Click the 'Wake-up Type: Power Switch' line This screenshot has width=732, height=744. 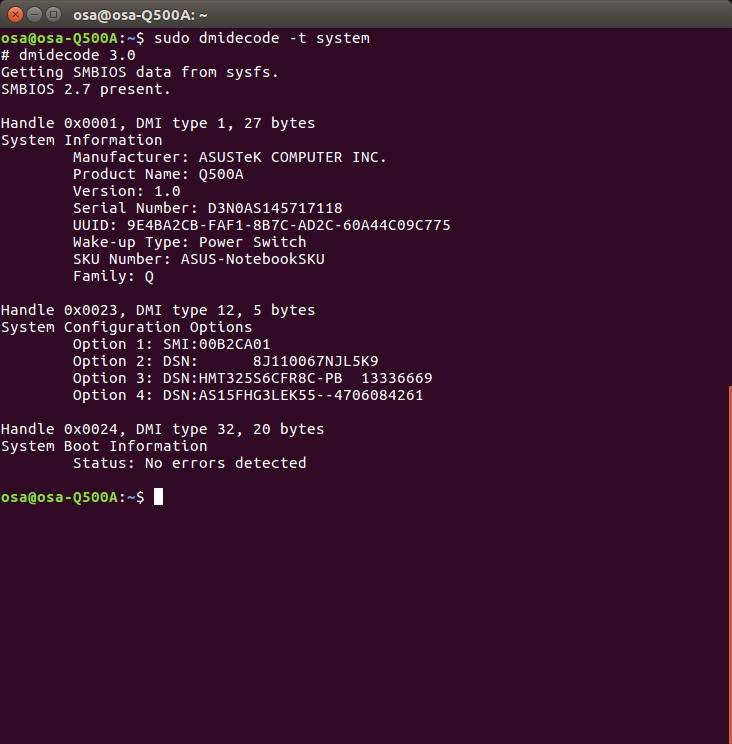click(189, 242)
